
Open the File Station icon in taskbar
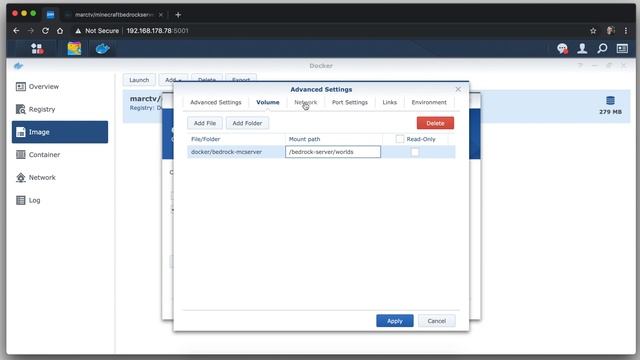click(x=74, y=49)
